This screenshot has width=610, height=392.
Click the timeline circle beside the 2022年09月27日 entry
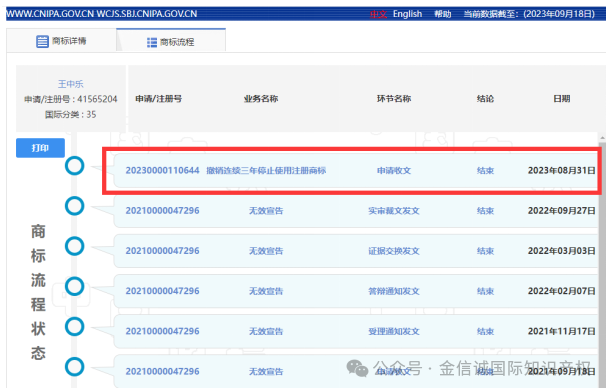(74, 206)
